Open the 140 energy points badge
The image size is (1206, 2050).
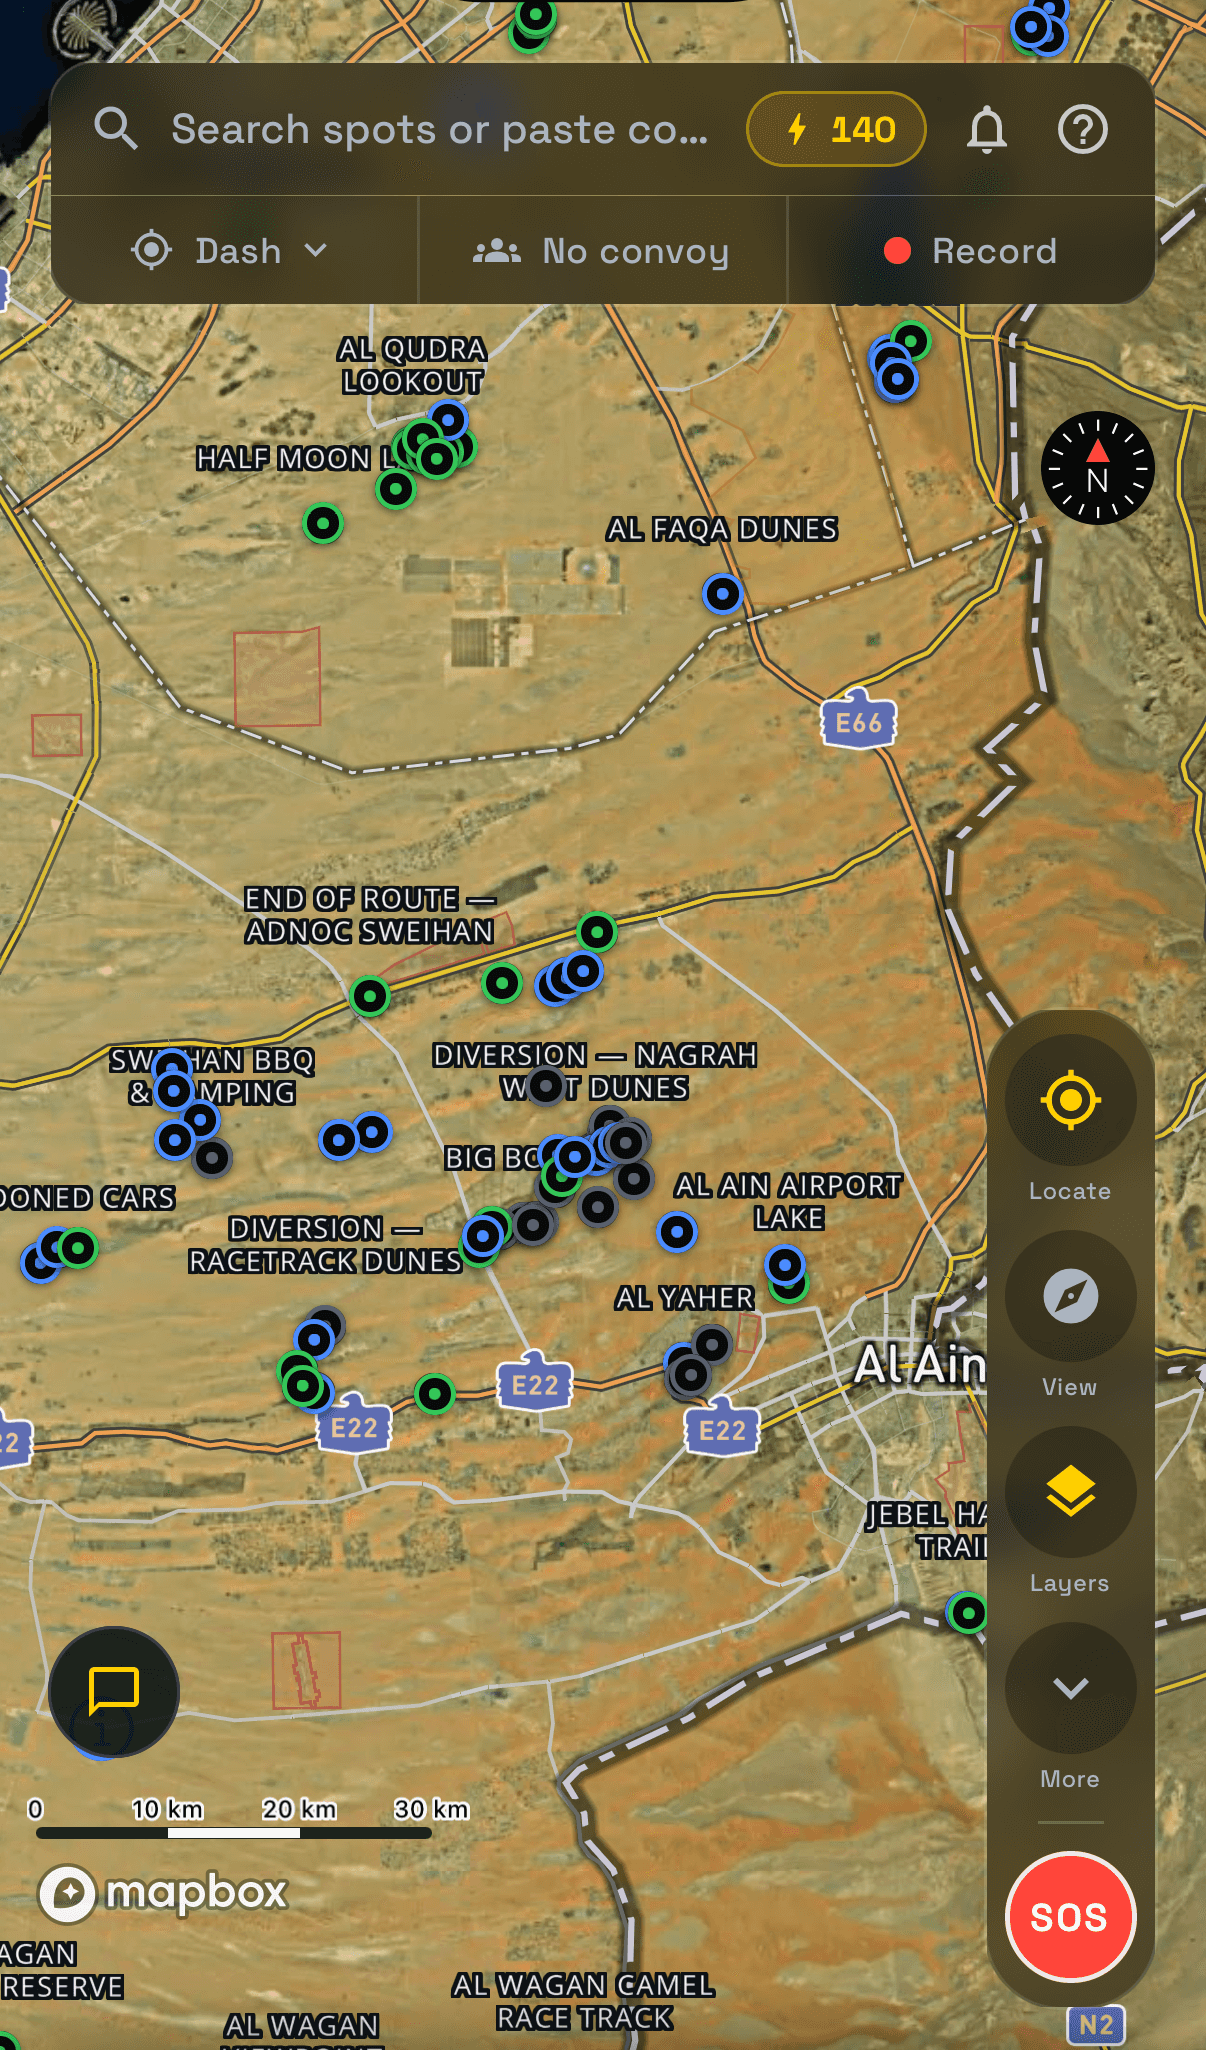point(836,129)
